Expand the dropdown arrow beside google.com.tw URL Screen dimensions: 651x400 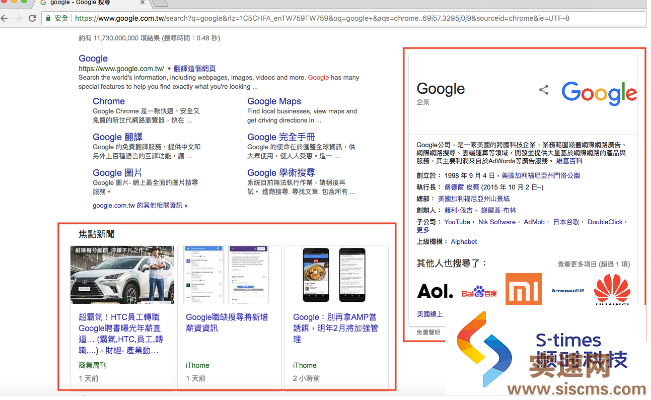click(x=169, y=69)
